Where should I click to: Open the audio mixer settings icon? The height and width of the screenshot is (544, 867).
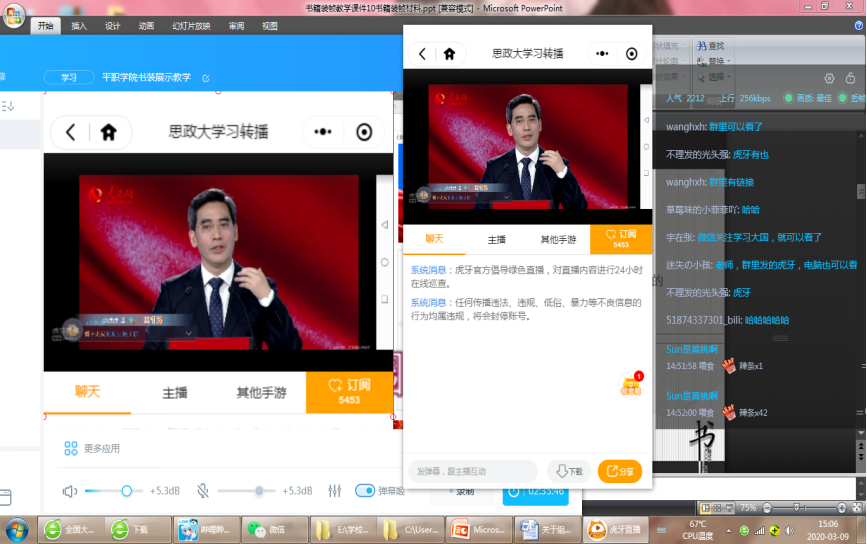[x=335, y=491]
